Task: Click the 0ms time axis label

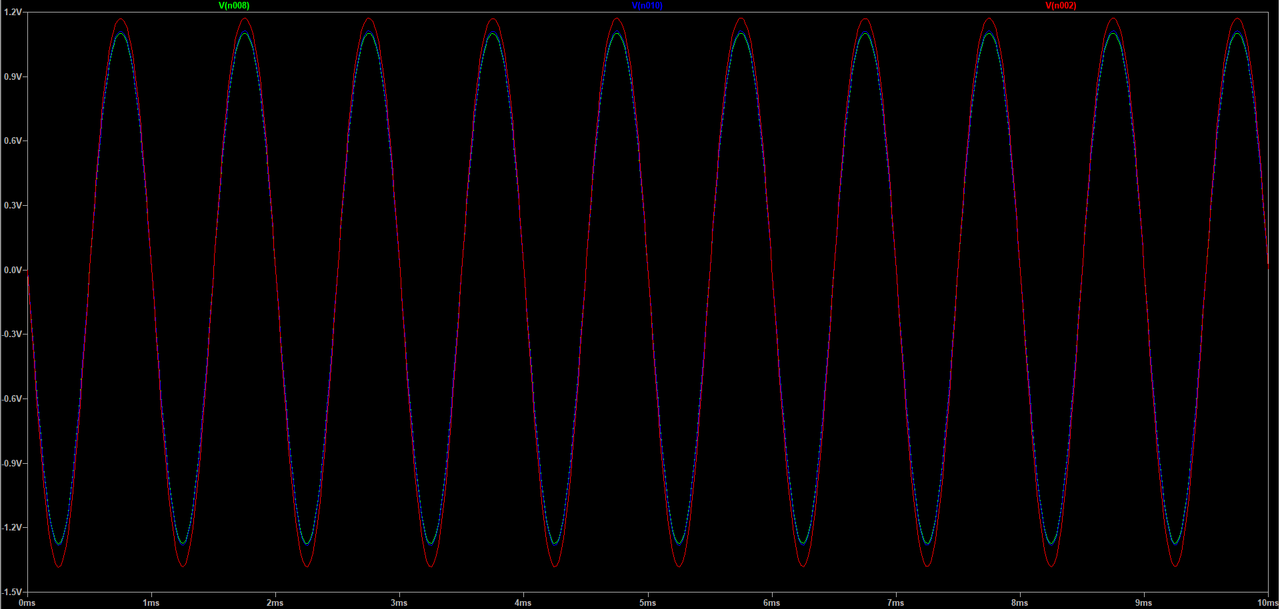Action: (28, 603)
